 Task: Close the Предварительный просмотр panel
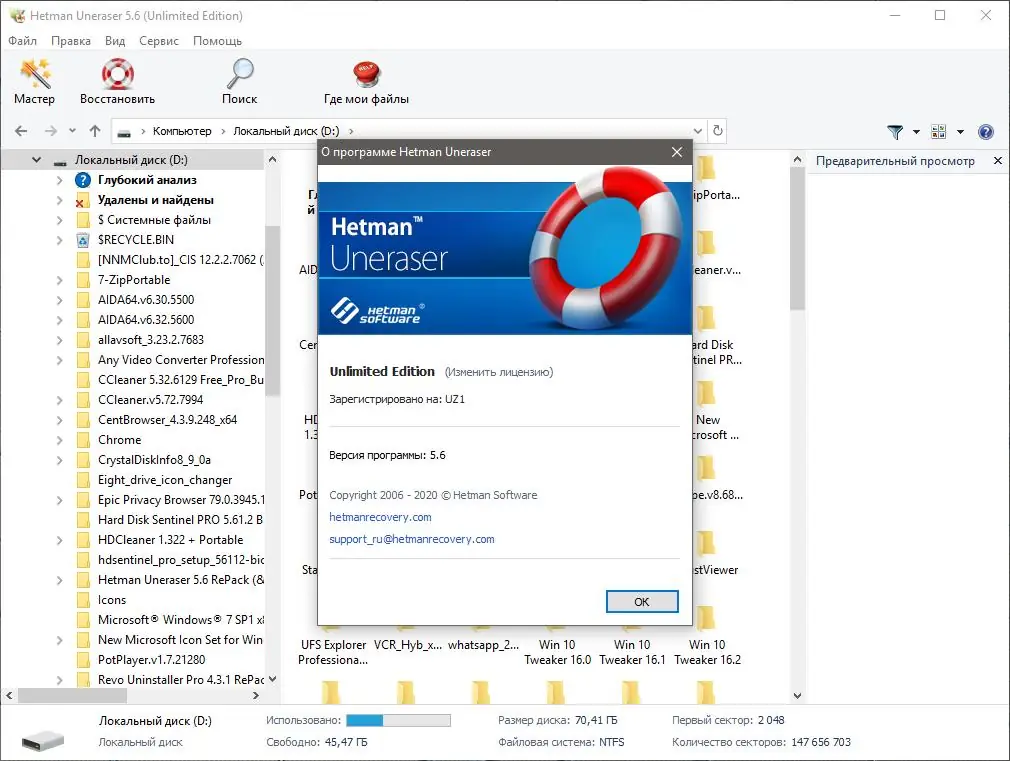coord(998,160)
